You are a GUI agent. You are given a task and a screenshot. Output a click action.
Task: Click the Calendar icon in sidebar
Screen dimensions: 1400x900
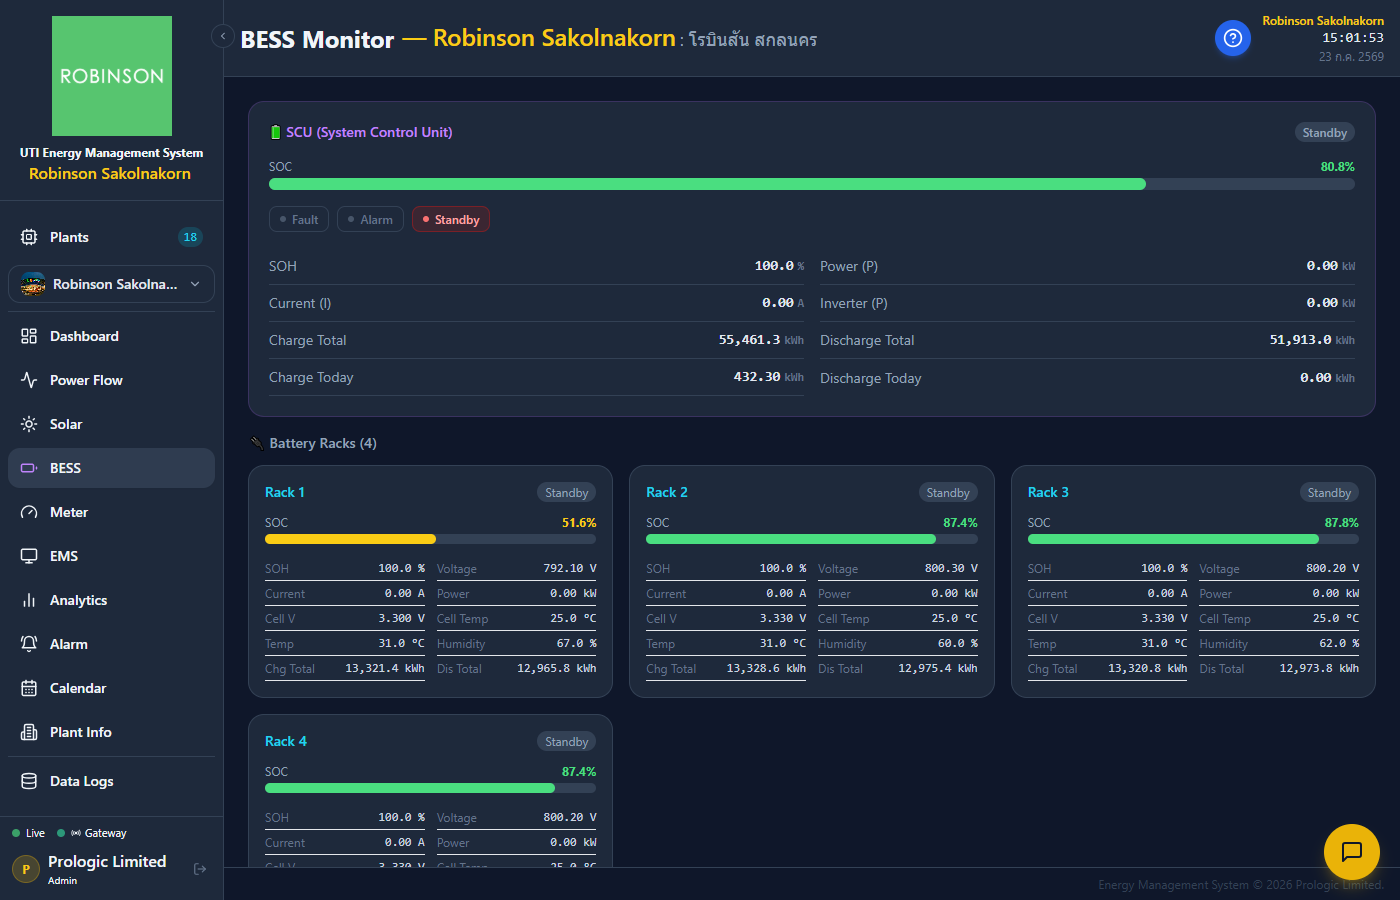[29, 688]
